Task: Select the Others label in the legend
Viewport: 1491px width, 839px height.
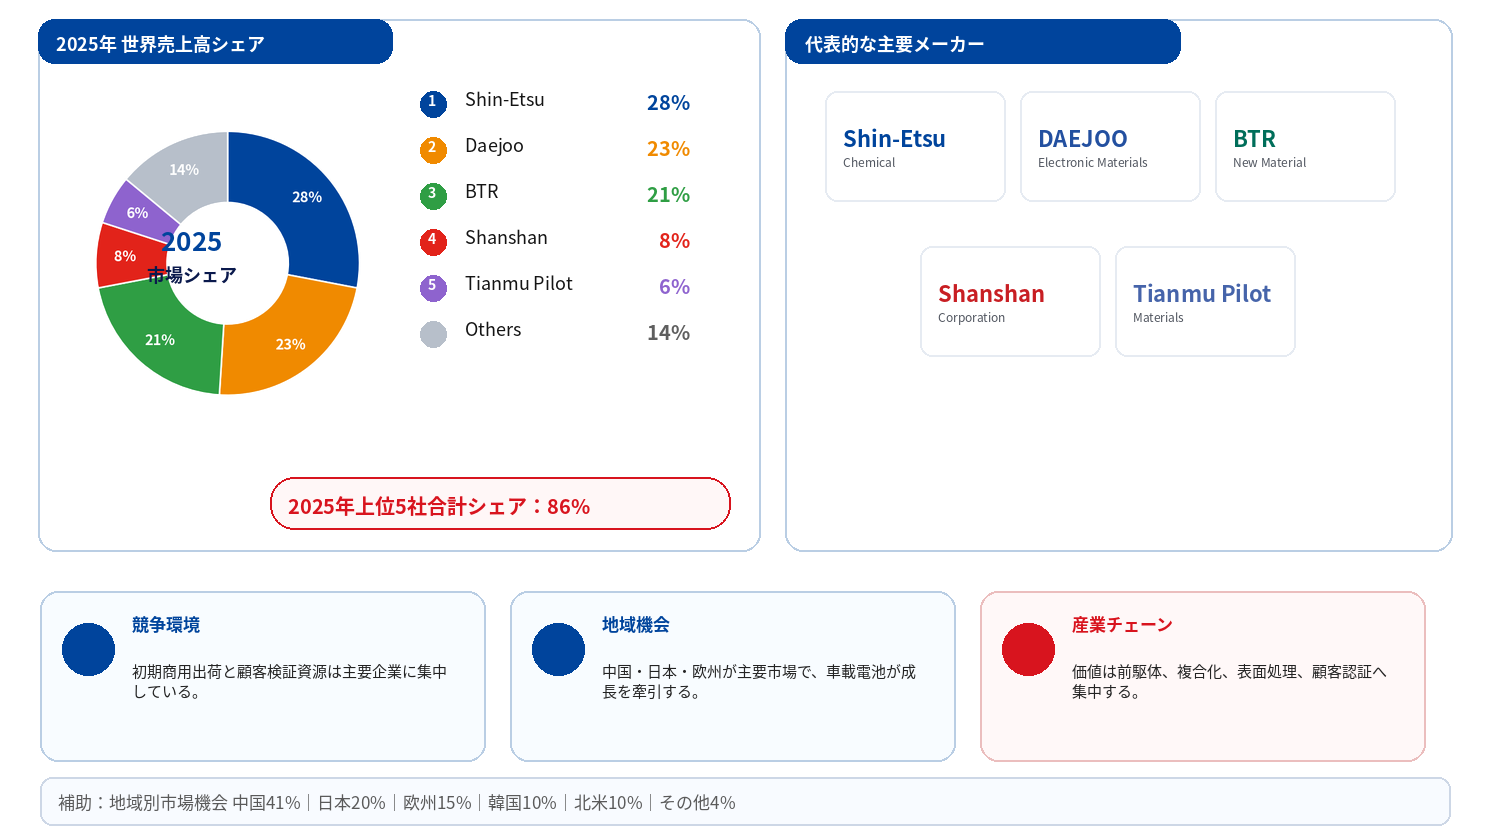Action: [x=493, y=330]
